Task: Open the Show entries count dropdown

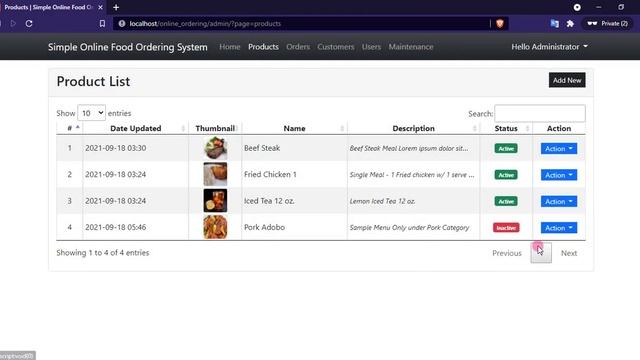Action: pyautogui.click(x=91, y=113)
